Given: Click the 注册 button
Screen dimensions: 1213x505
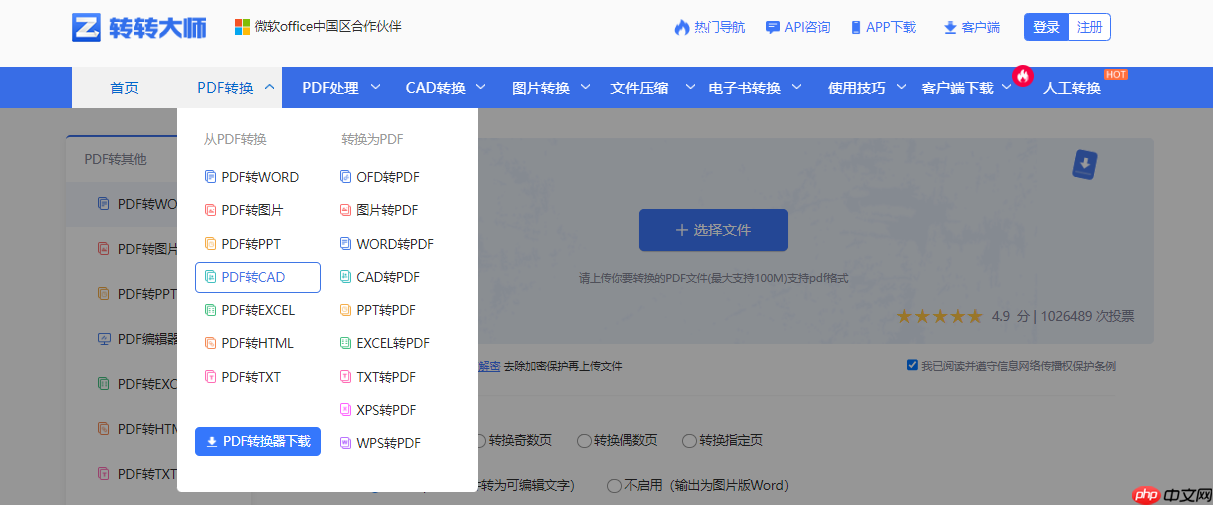Looking at the screenshot, I should point(1090,27).
